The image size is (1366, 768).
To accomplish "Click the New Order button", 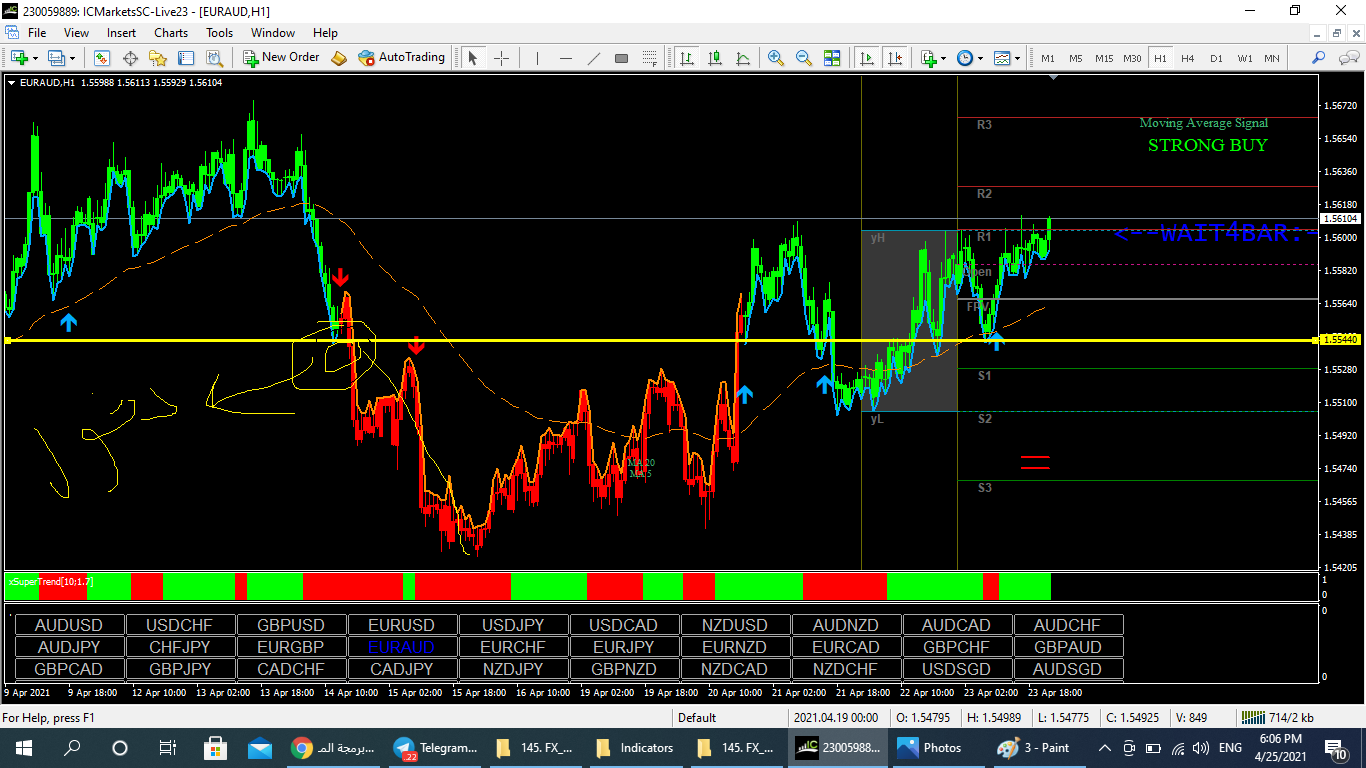I will pos(281,58).
